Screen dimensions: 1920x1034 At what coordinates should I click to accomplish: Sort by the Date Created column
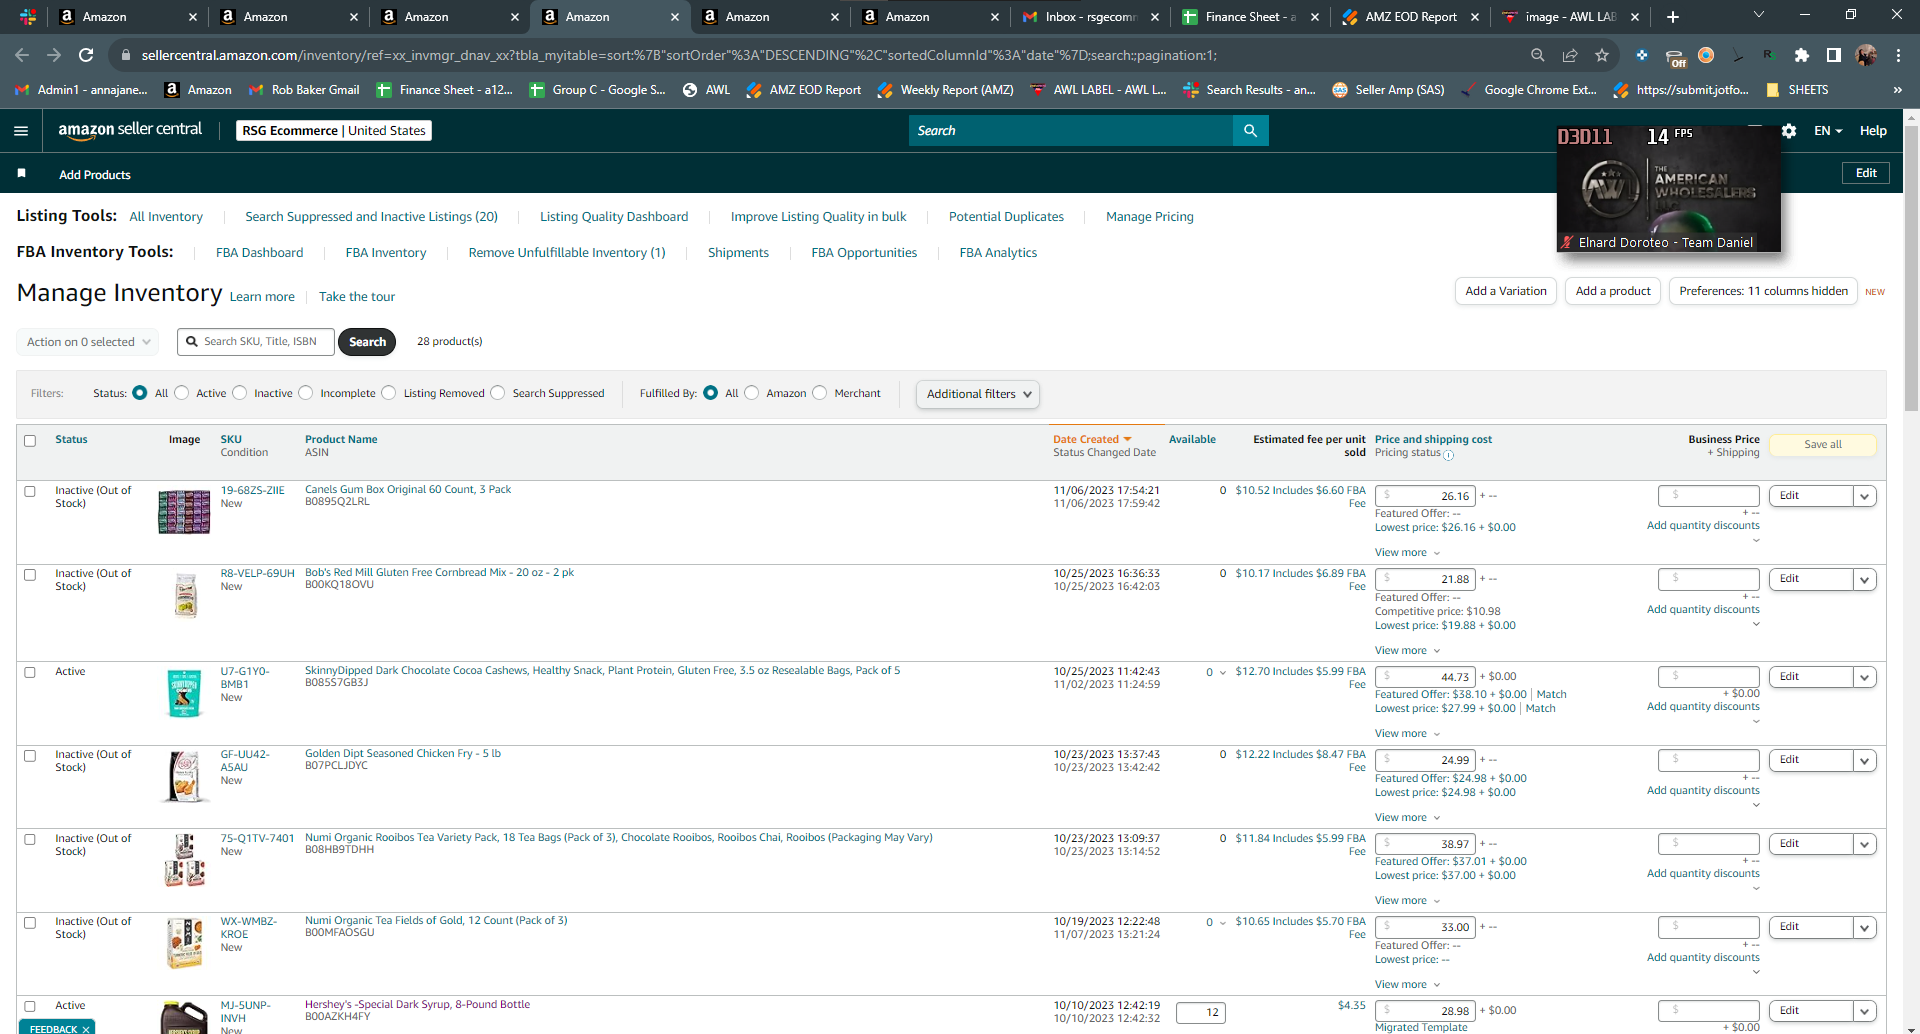pos(1091,440)
